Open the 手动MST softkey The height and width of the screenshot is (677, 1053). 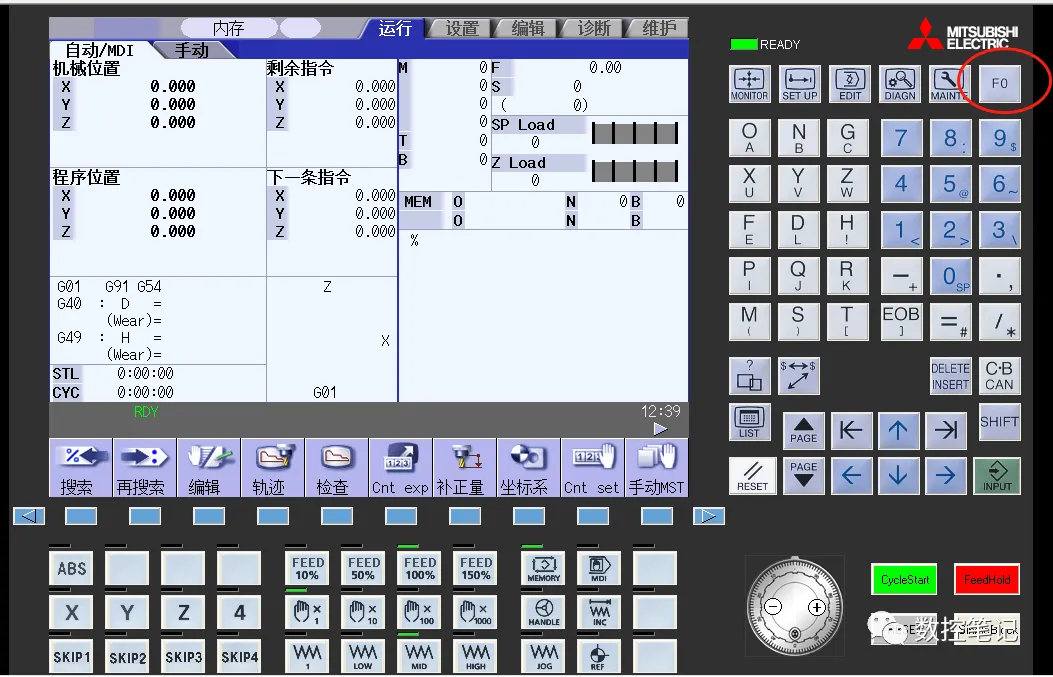656,468
